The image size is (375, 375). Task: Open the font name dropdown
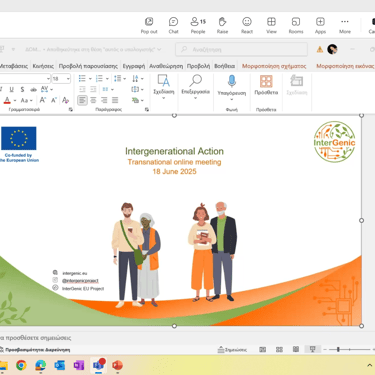tap(48, 79)
